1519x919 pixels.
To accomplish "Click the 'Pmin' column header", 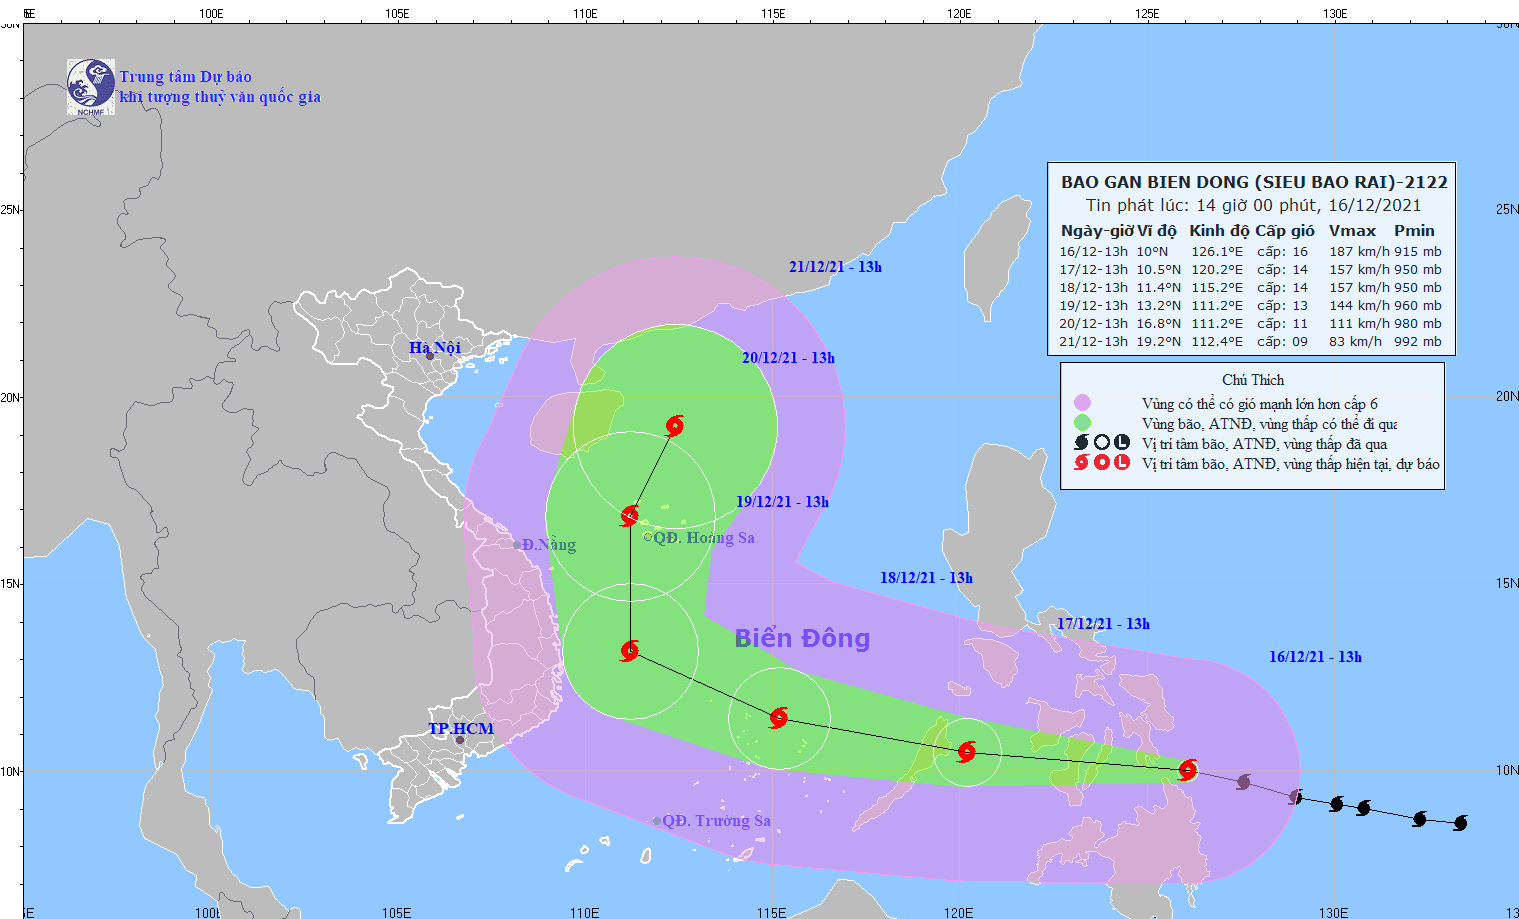I will 1414,231.
